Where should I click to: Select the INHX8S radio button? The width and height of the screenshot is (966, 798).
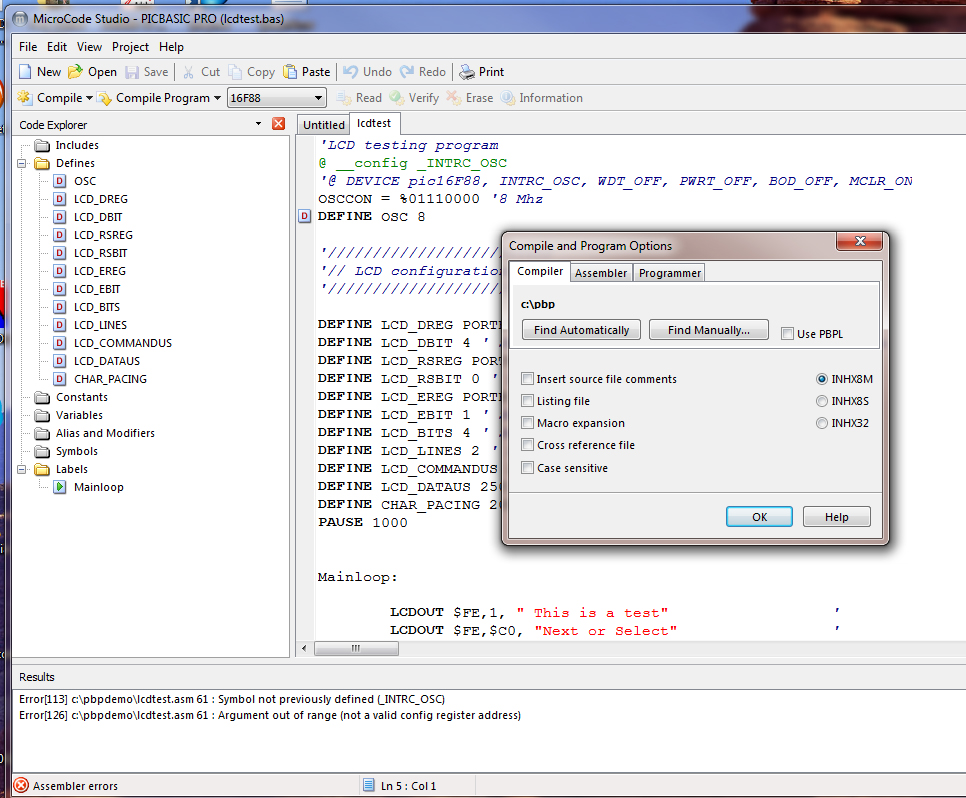pos(821,401)
